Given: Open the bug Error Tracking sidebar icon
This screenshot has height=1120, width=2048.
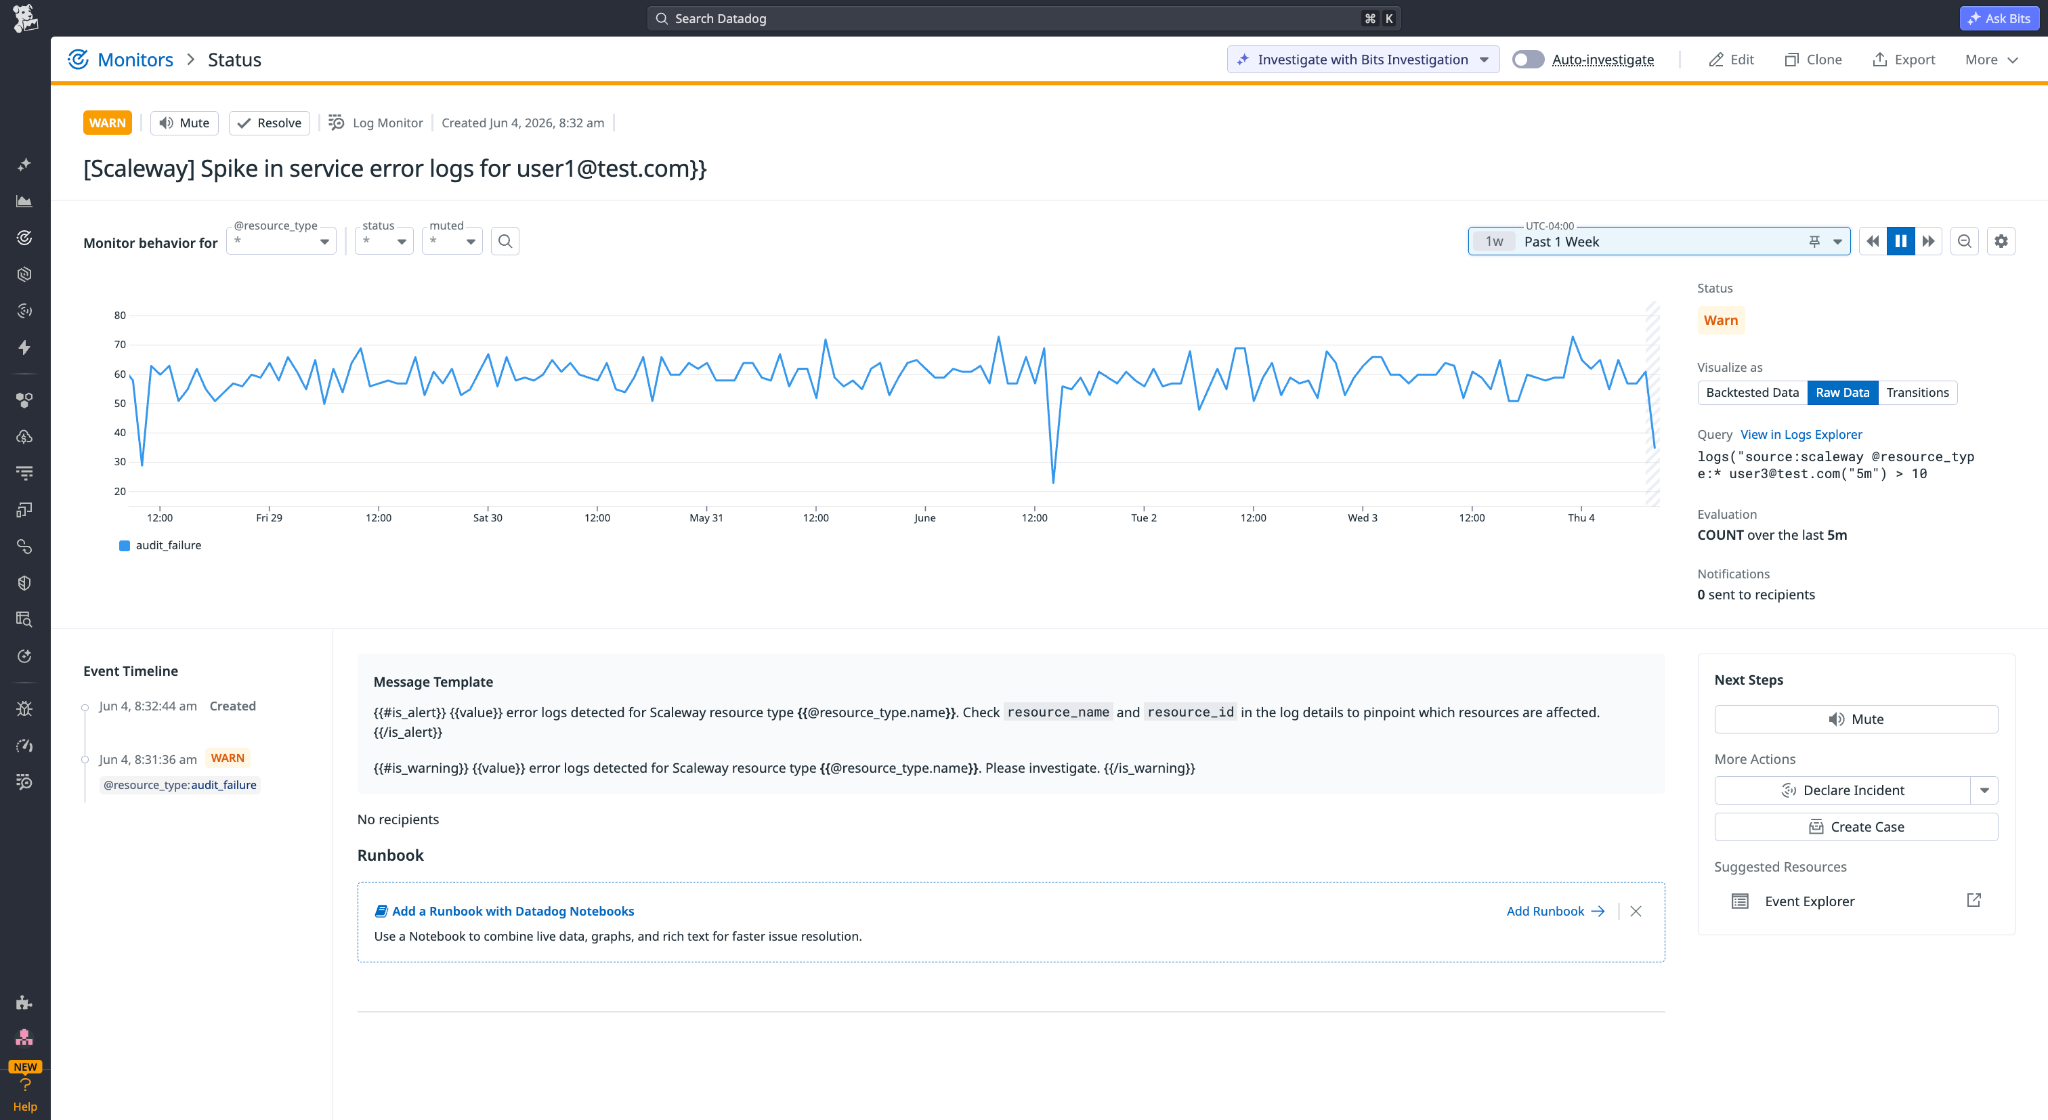Looking at the screenshot, I should coord(25,709).
